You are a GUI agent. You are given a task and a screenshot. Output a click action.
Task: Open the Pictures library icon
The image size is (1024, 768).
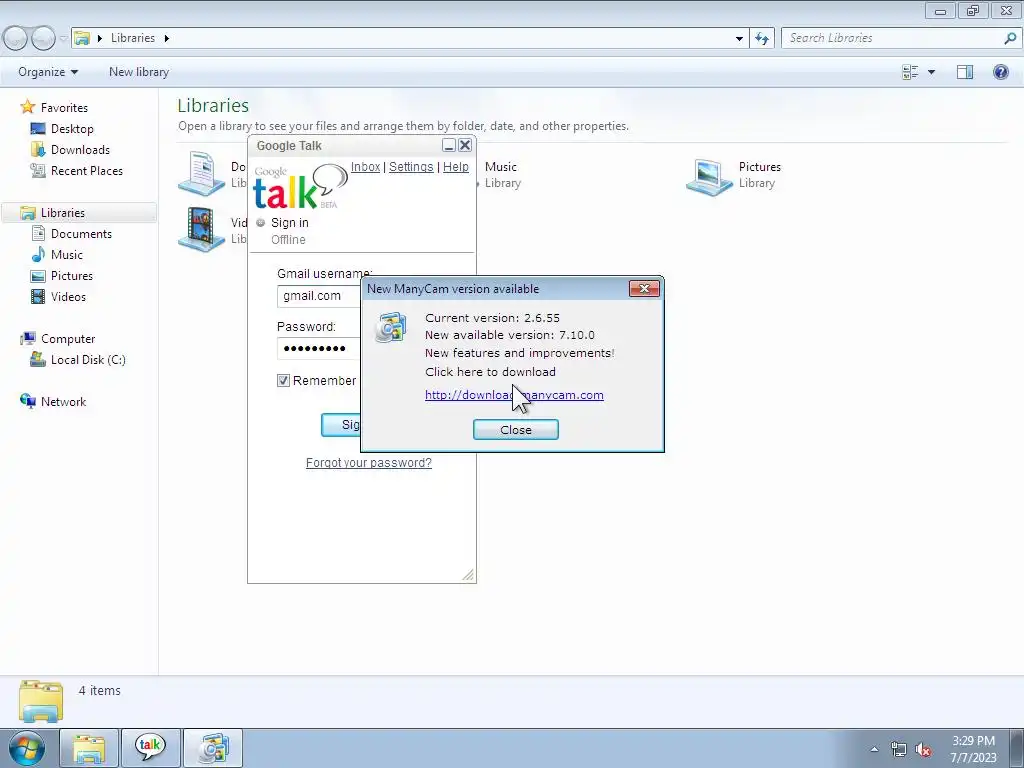click(710, 176)
